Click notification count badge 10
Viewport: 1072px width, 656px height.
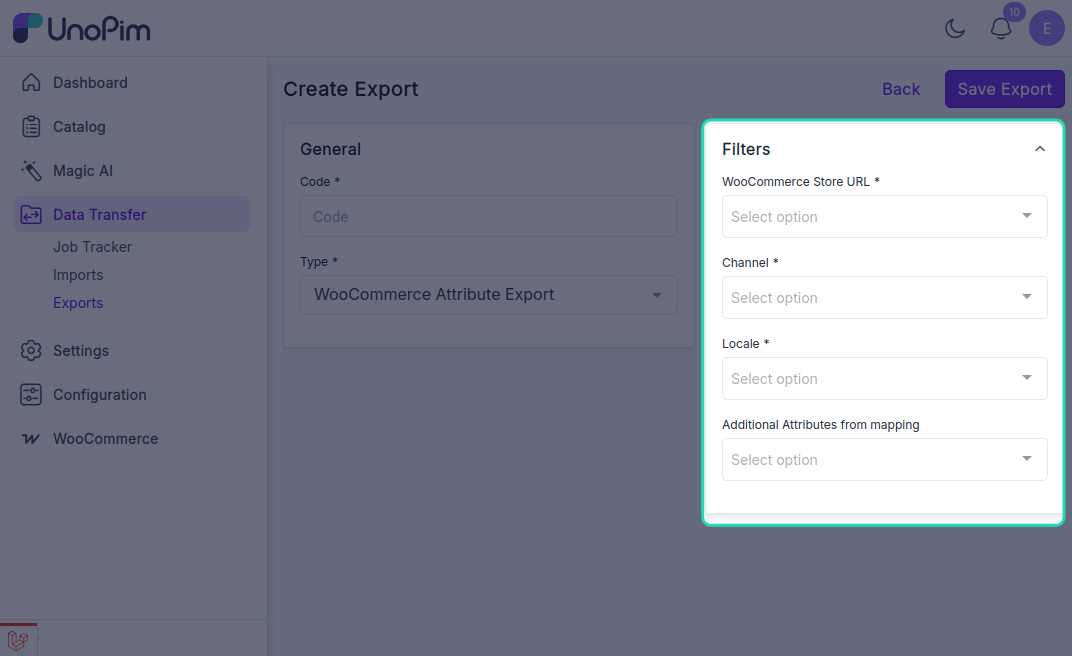(1014, 12)
